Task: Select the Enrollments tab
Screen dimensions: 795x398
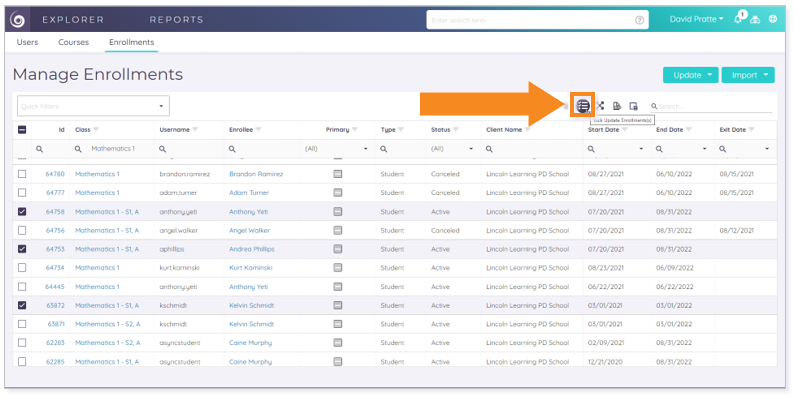Action: point(131,42)
